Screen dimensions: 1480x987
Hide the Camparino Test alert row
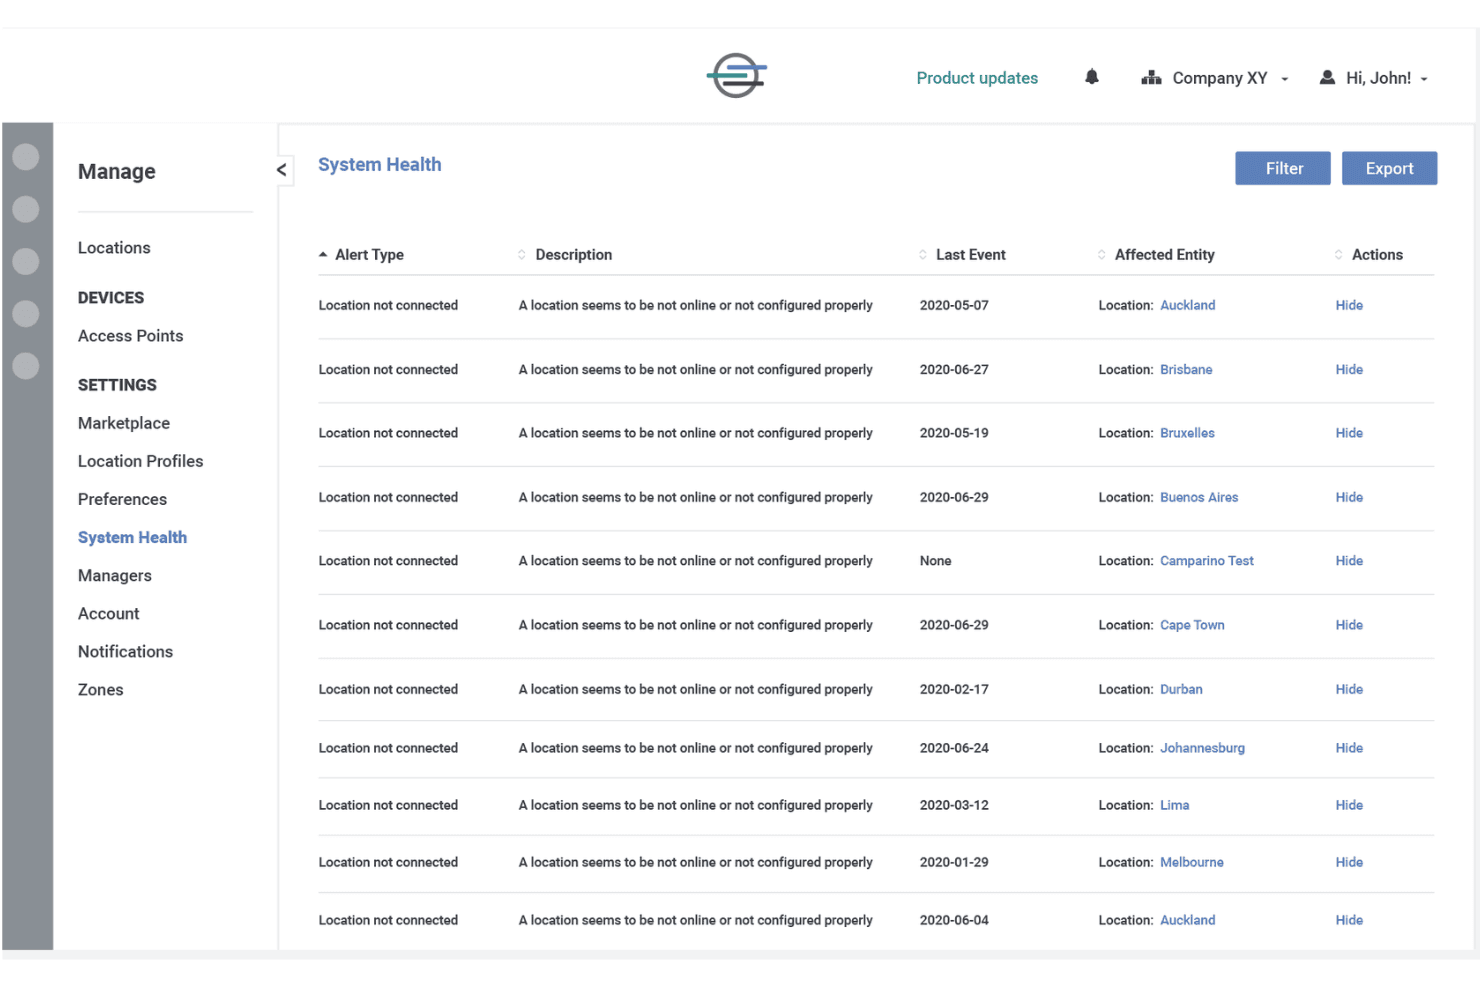coord(1349,561)
